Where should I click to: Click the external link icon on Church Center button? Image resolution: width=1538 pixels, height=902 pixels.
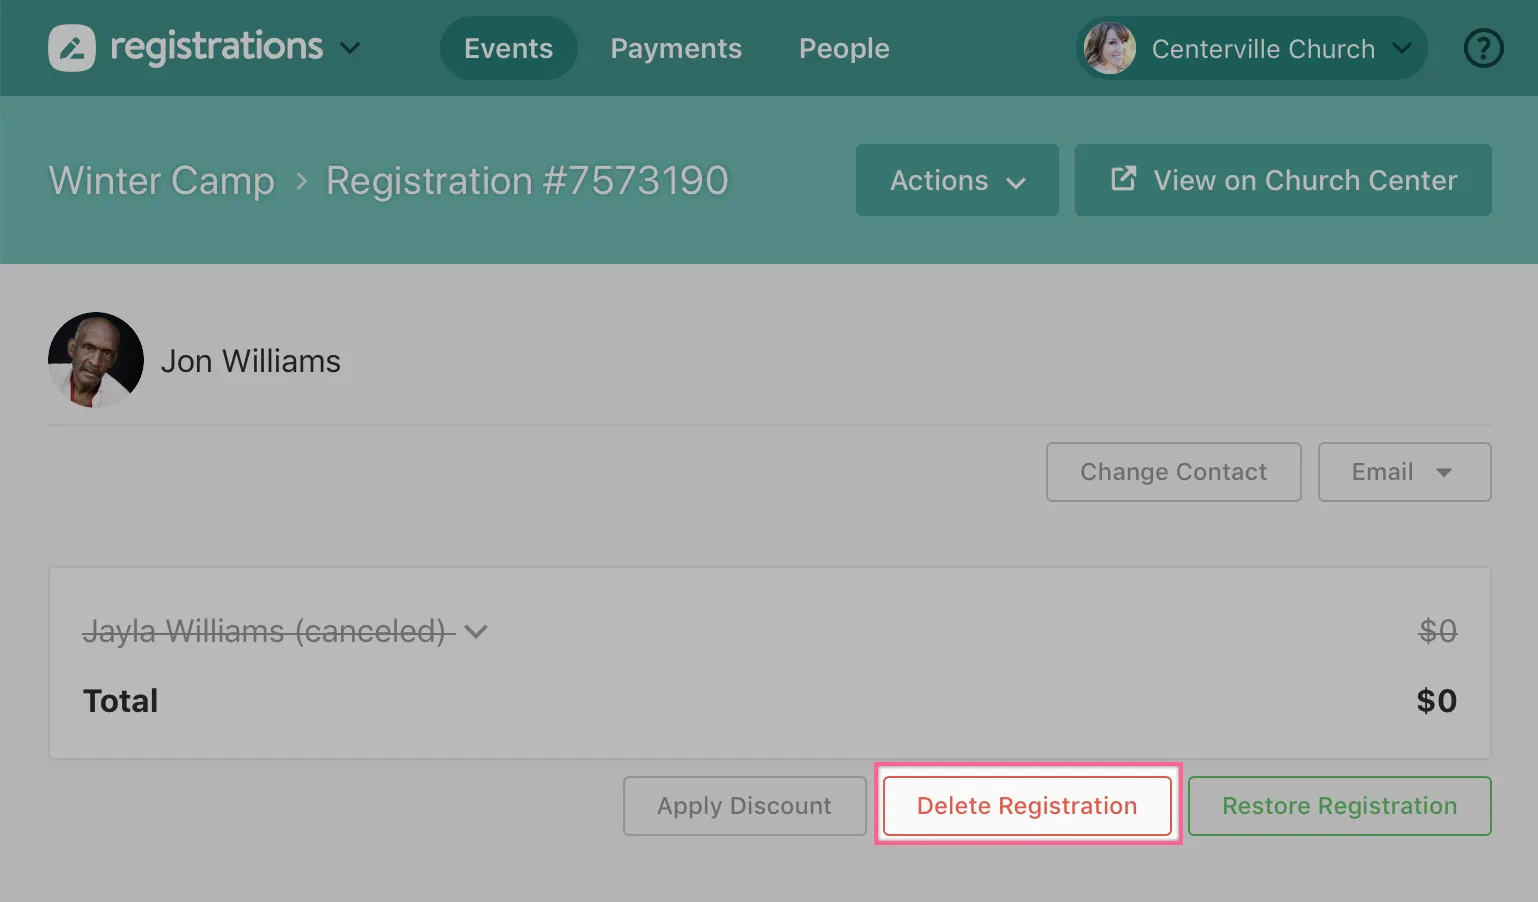click(x=1123, y=179)
